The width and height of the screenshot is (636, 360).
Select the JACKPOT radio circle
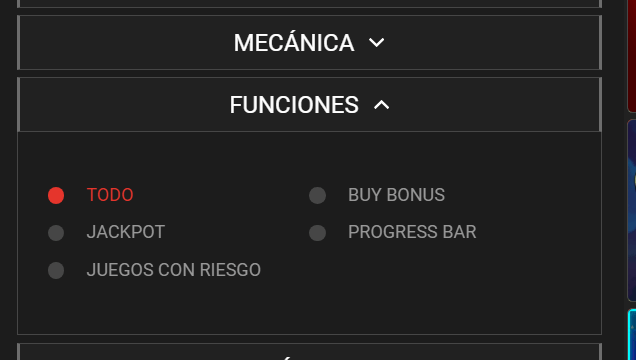[56, 233]
